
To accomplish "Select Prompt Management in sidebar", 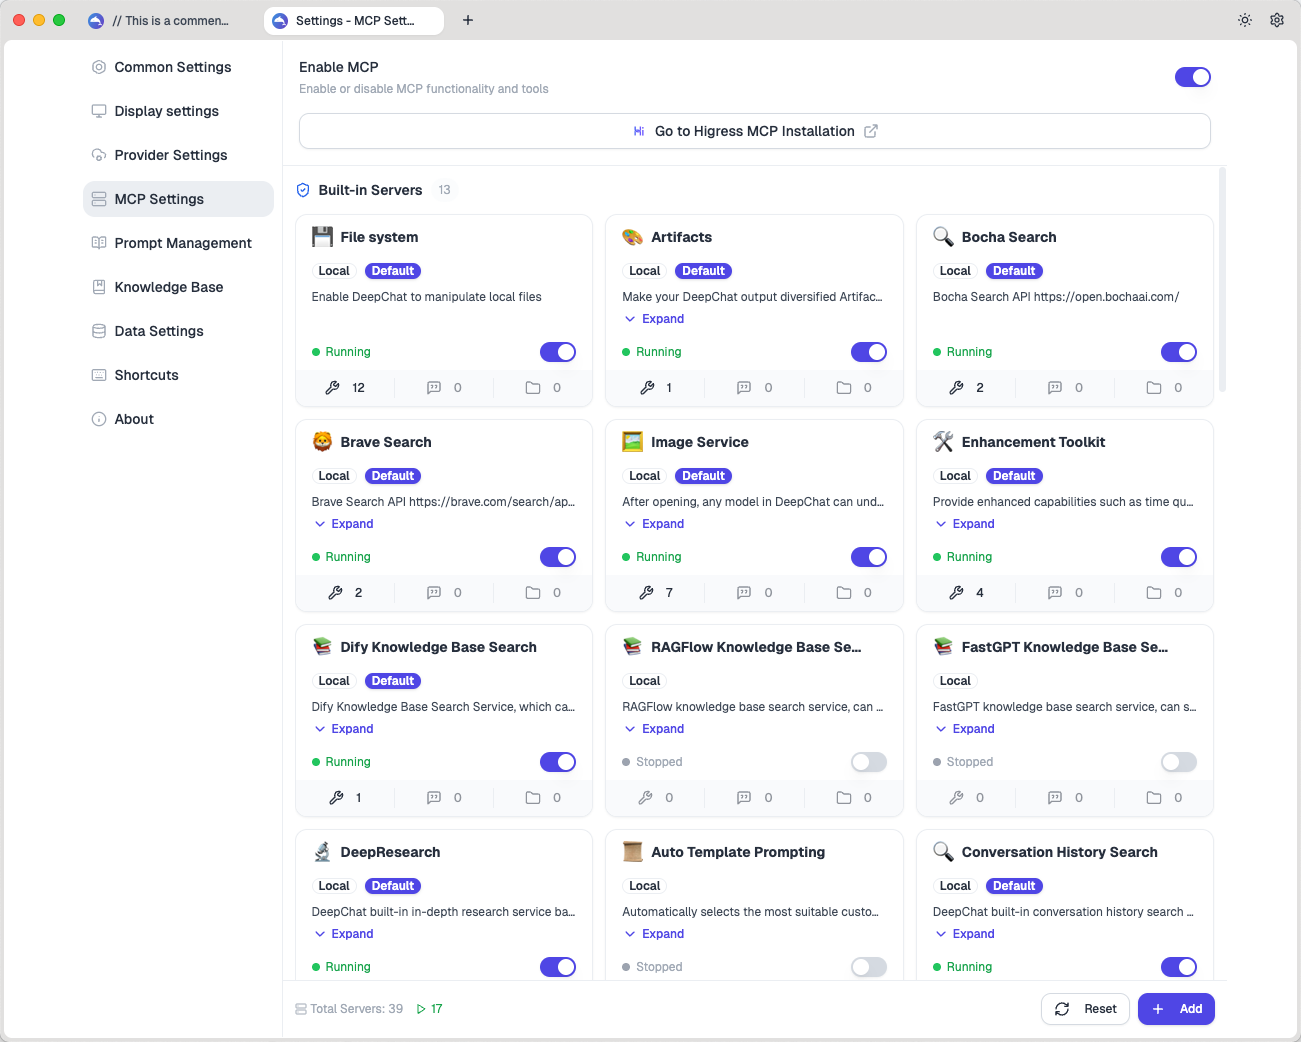I will click(x=178, y=243).
